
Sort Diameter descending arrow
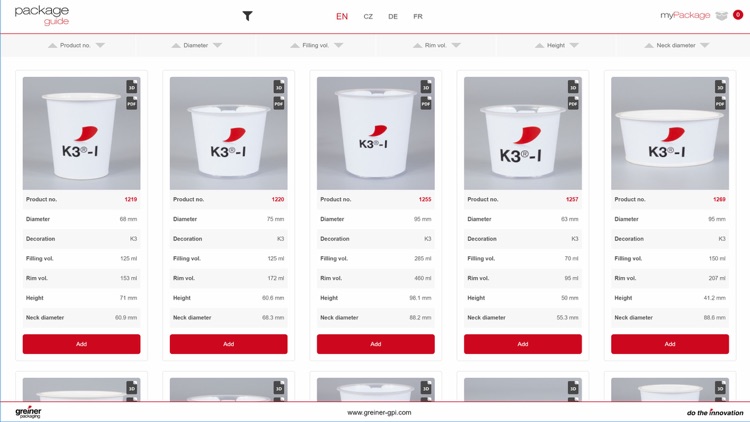[x=218, y=45]
